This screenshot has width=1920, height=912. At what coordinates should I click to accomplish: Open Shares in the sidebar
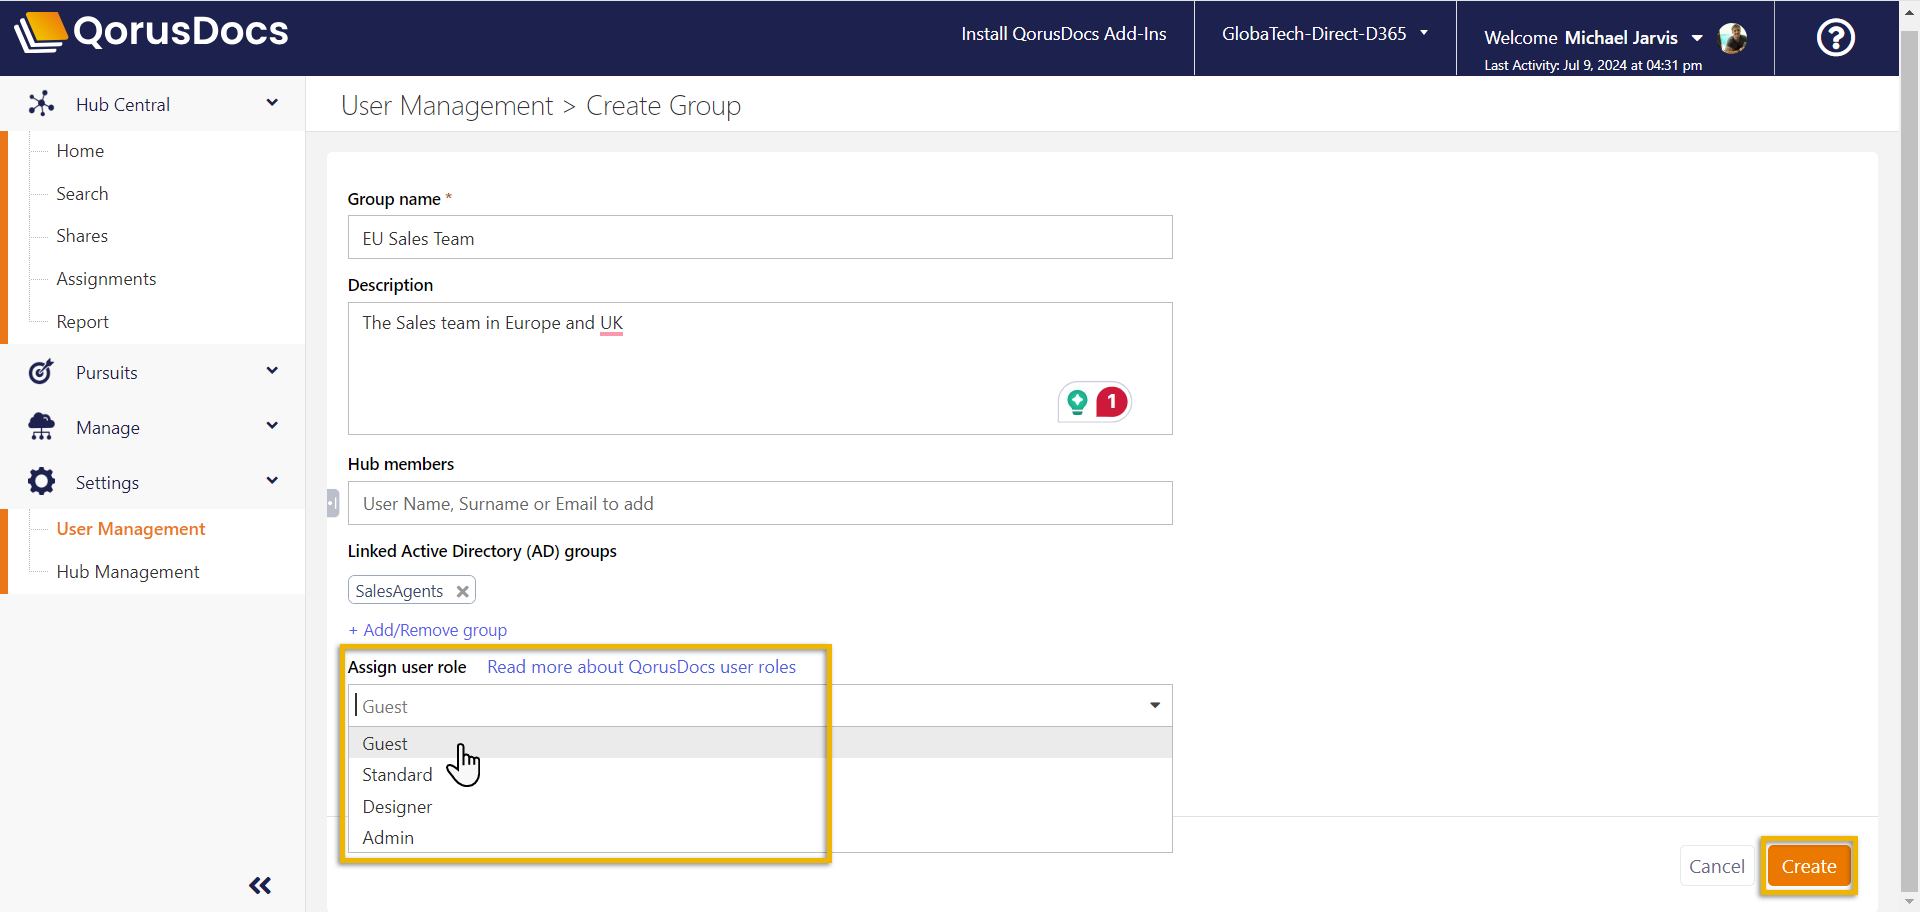tap(82, 236)
